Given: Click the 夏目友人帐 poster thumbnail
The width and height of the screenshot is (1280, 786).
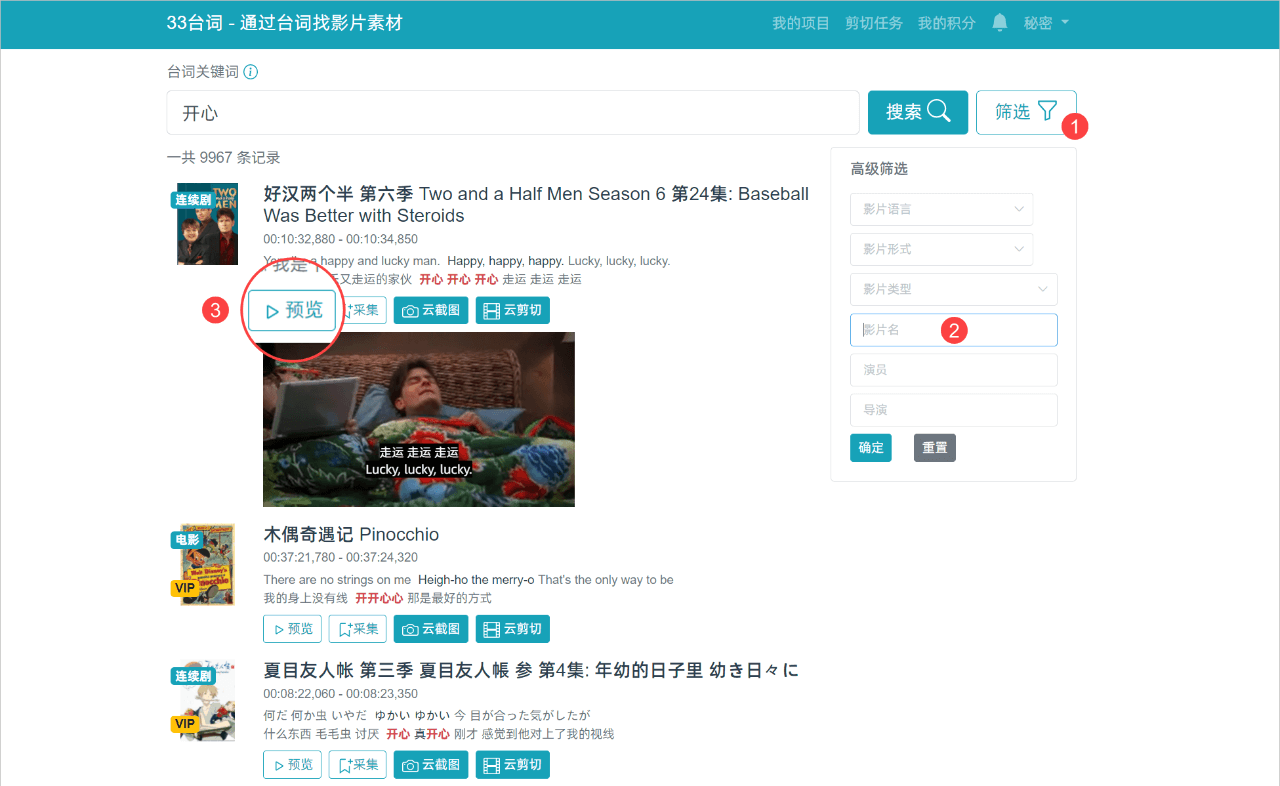Looking at the screenshot, I should point(207,700).
